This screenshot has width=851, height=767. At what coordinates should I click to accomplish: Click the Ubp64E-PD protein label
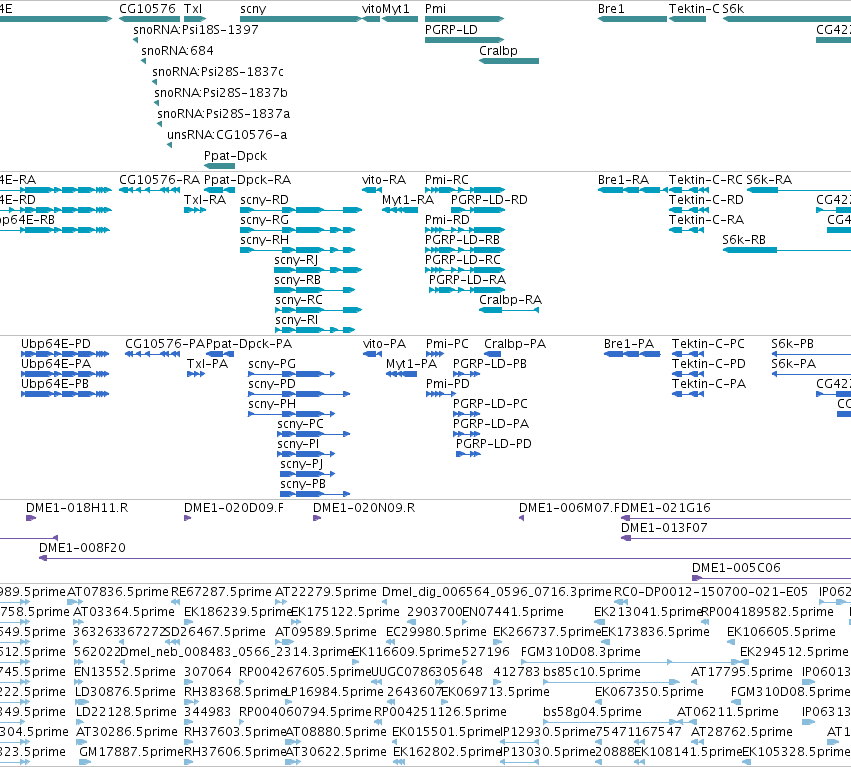56,344
